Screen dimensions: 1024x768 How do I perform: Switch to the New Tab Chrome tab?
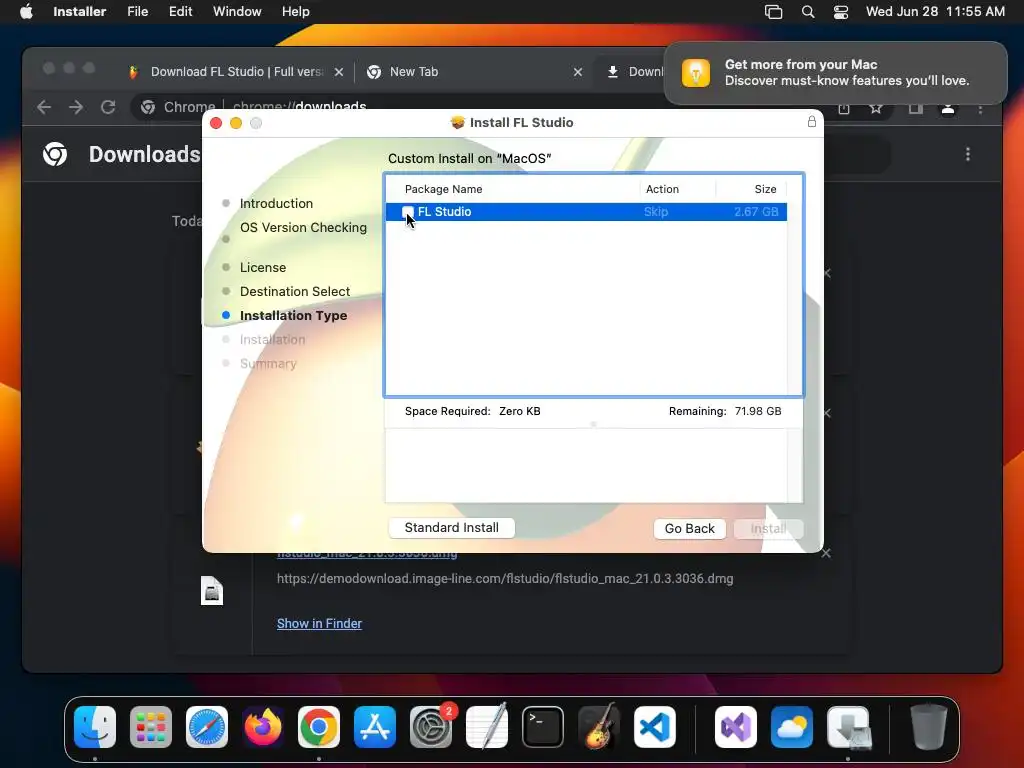(x=413, y=72)
